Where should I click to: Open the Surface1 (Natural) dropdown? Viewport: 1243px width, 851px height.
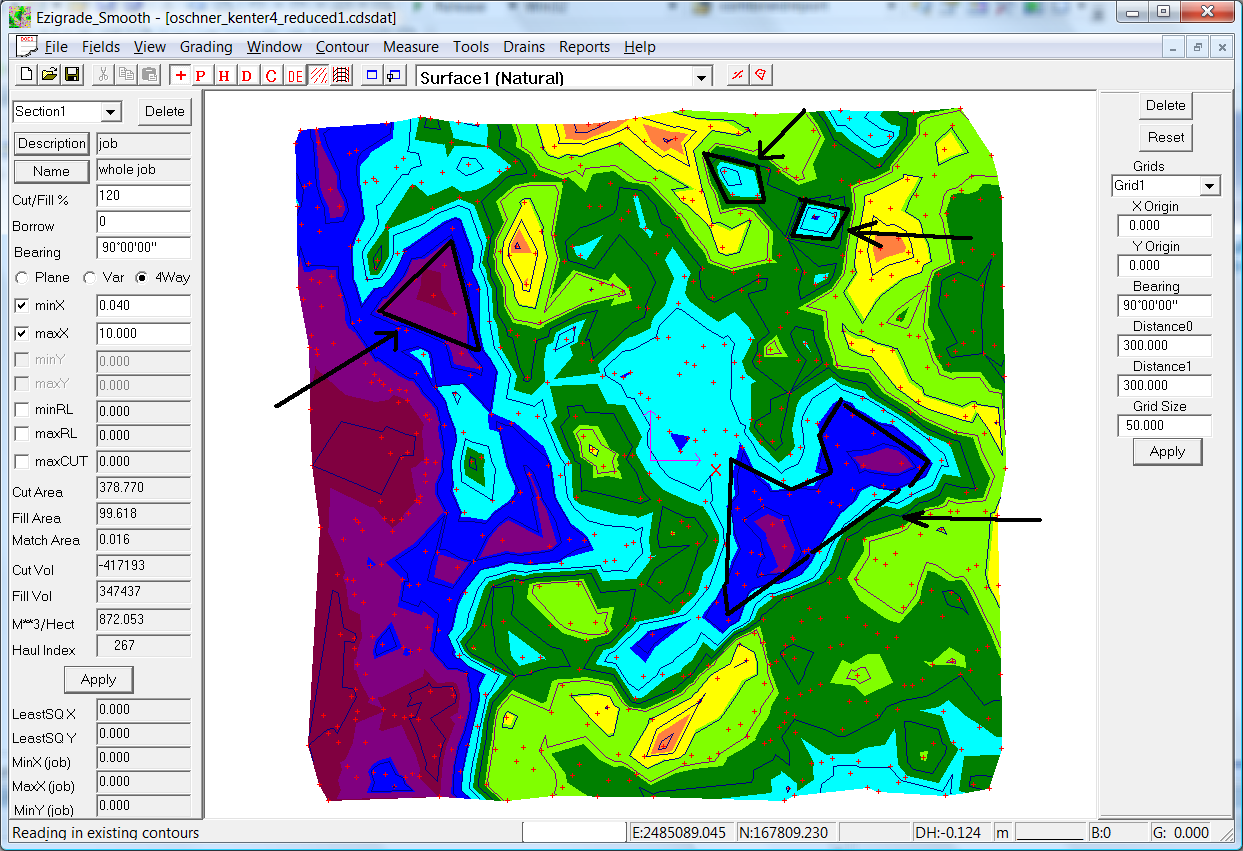click(x=702, y=78)
